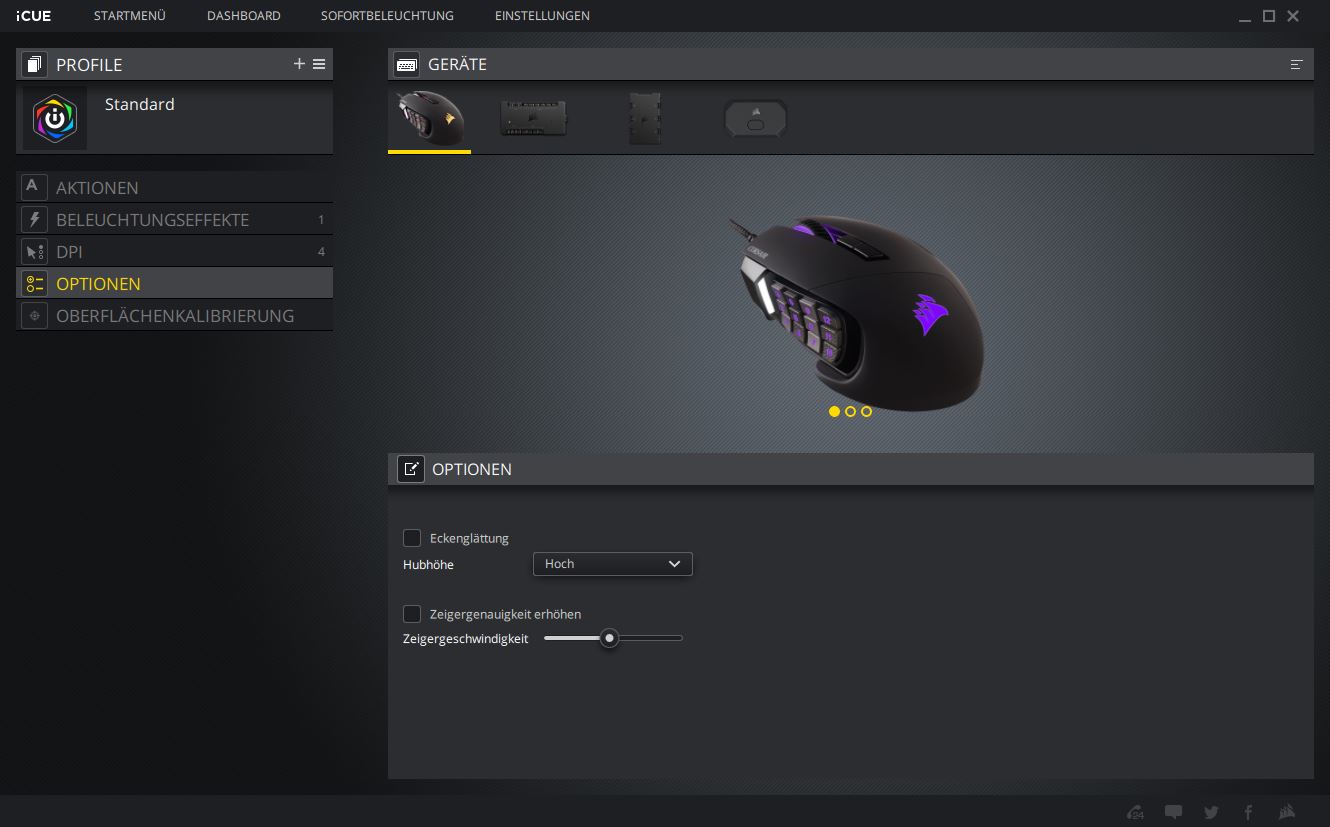The width and height of the screenshot is (1330, 827).
Task: Open the Aktionen section
Action: [175, 187]
